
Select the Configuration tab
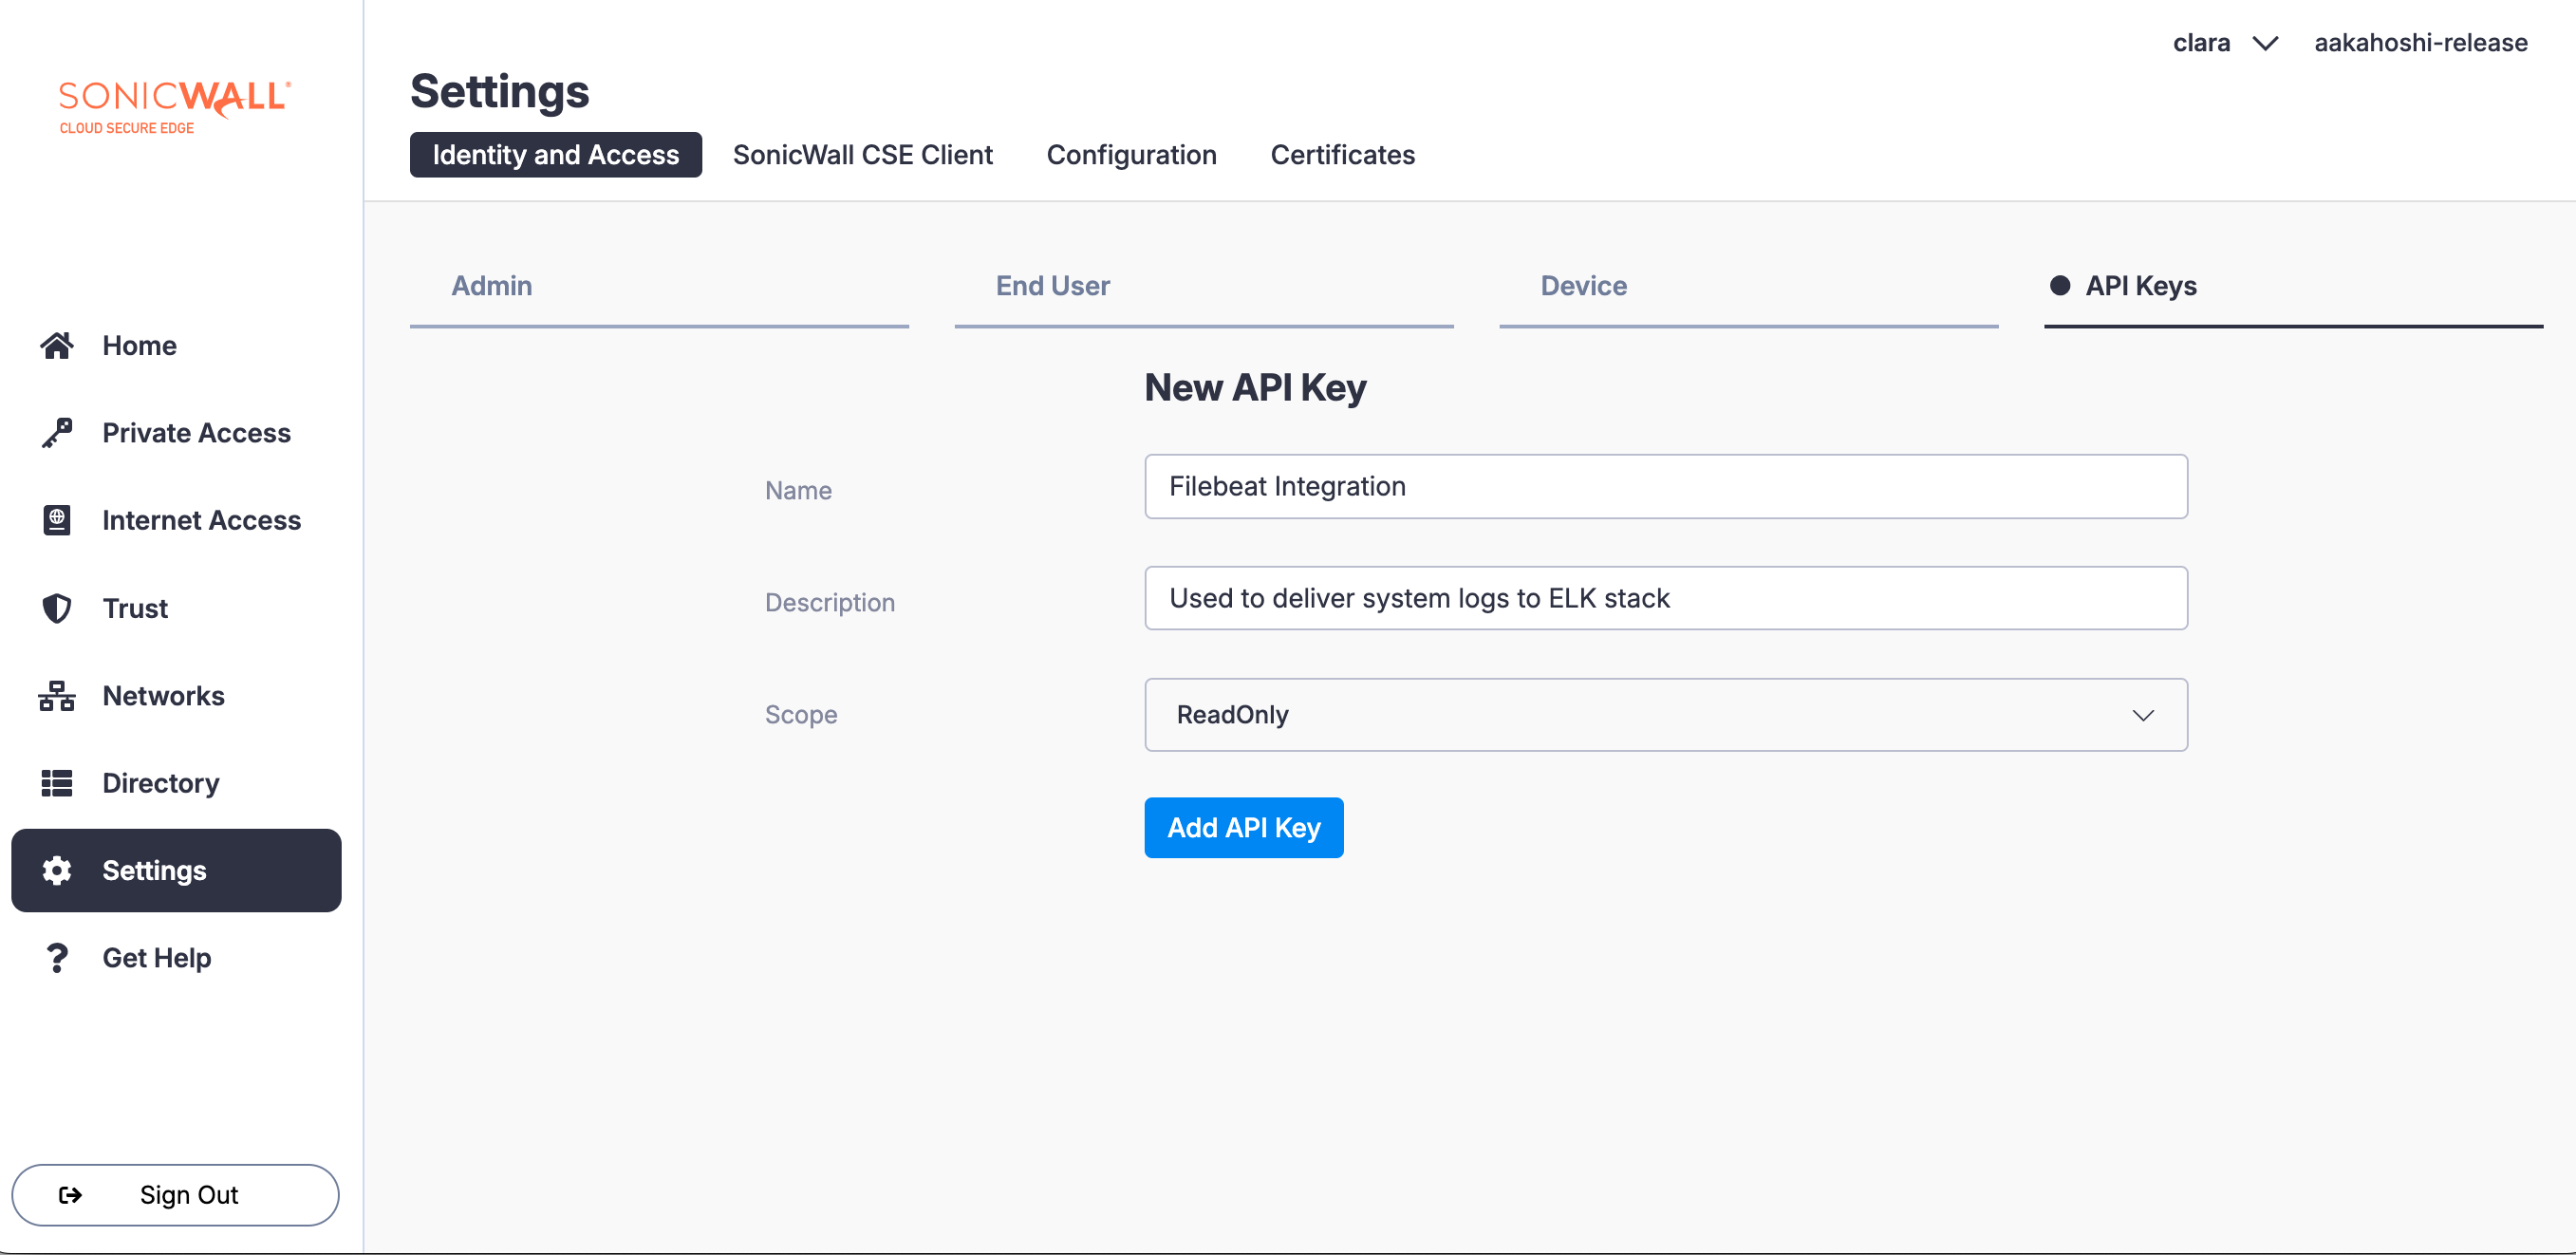point(1131,155)
